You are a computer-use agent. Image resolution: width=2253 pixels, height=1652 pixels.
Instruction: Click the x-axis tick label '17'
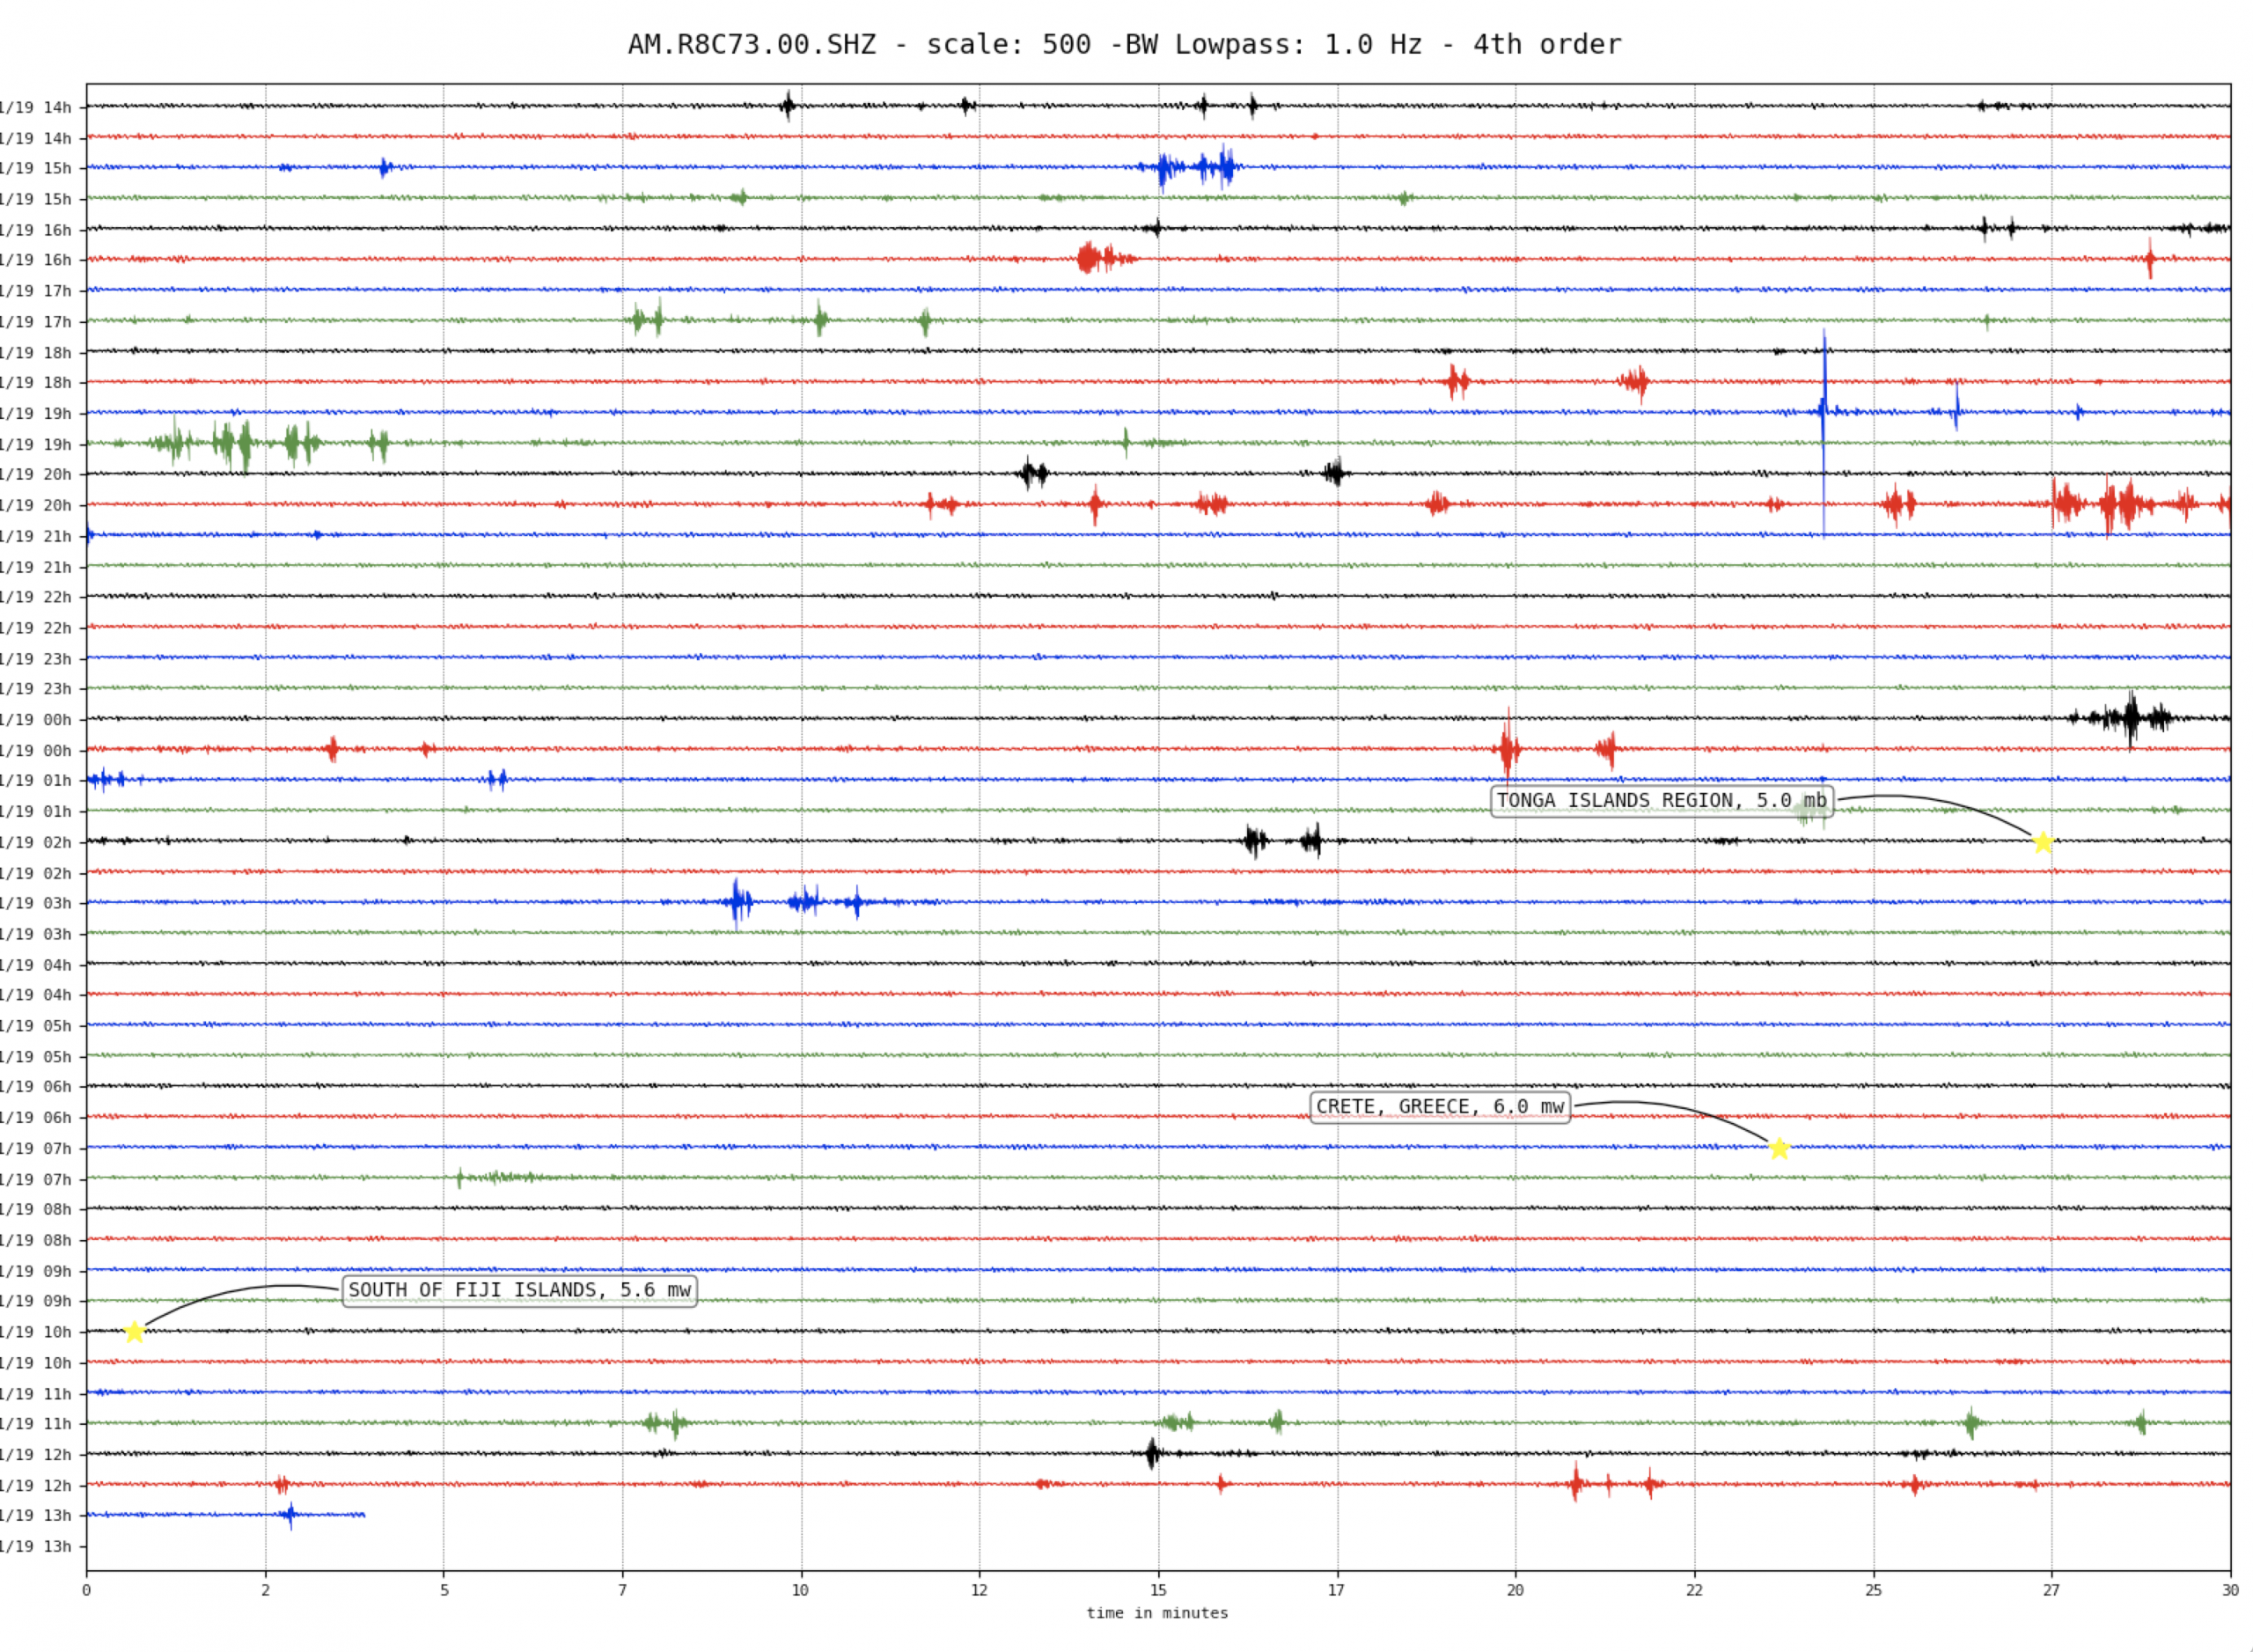1336,1590
